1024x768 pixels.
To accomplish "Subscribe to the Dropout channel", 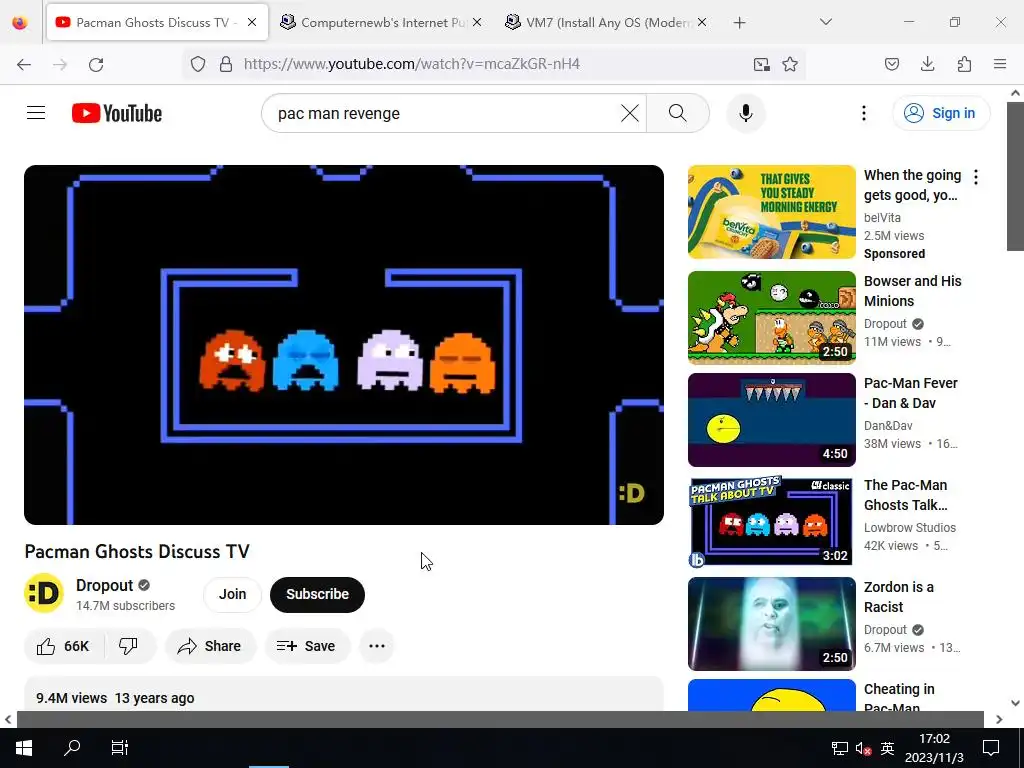I will click(317, 594).
